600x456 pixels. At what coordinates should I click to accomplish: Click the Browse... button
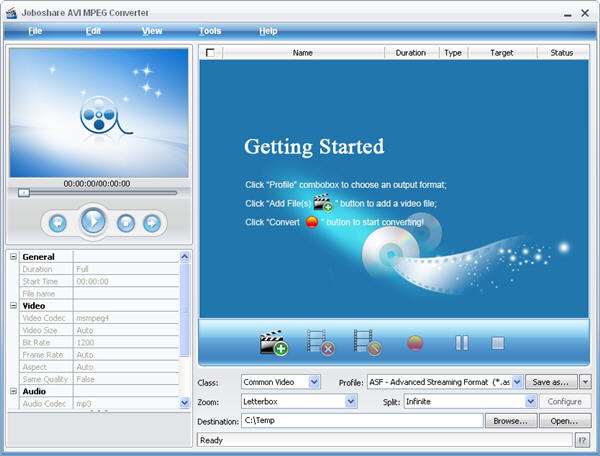click(x=510, y=421)
